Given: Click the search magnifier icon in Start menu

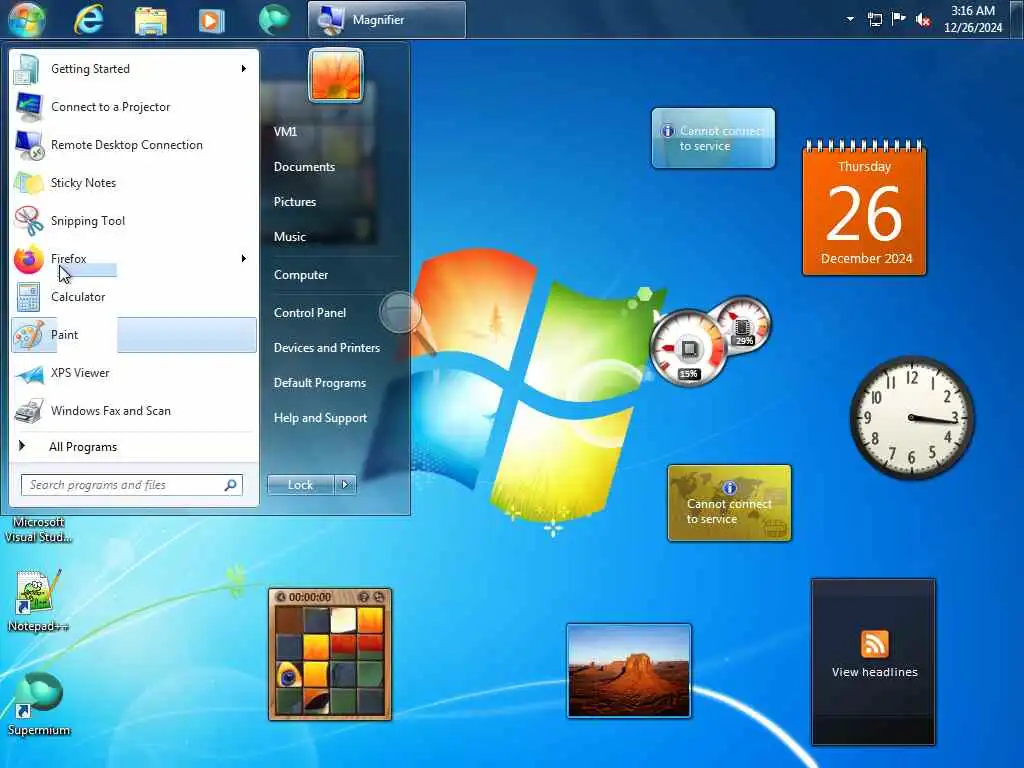Looking at the screenshot, I should point(231,485).
